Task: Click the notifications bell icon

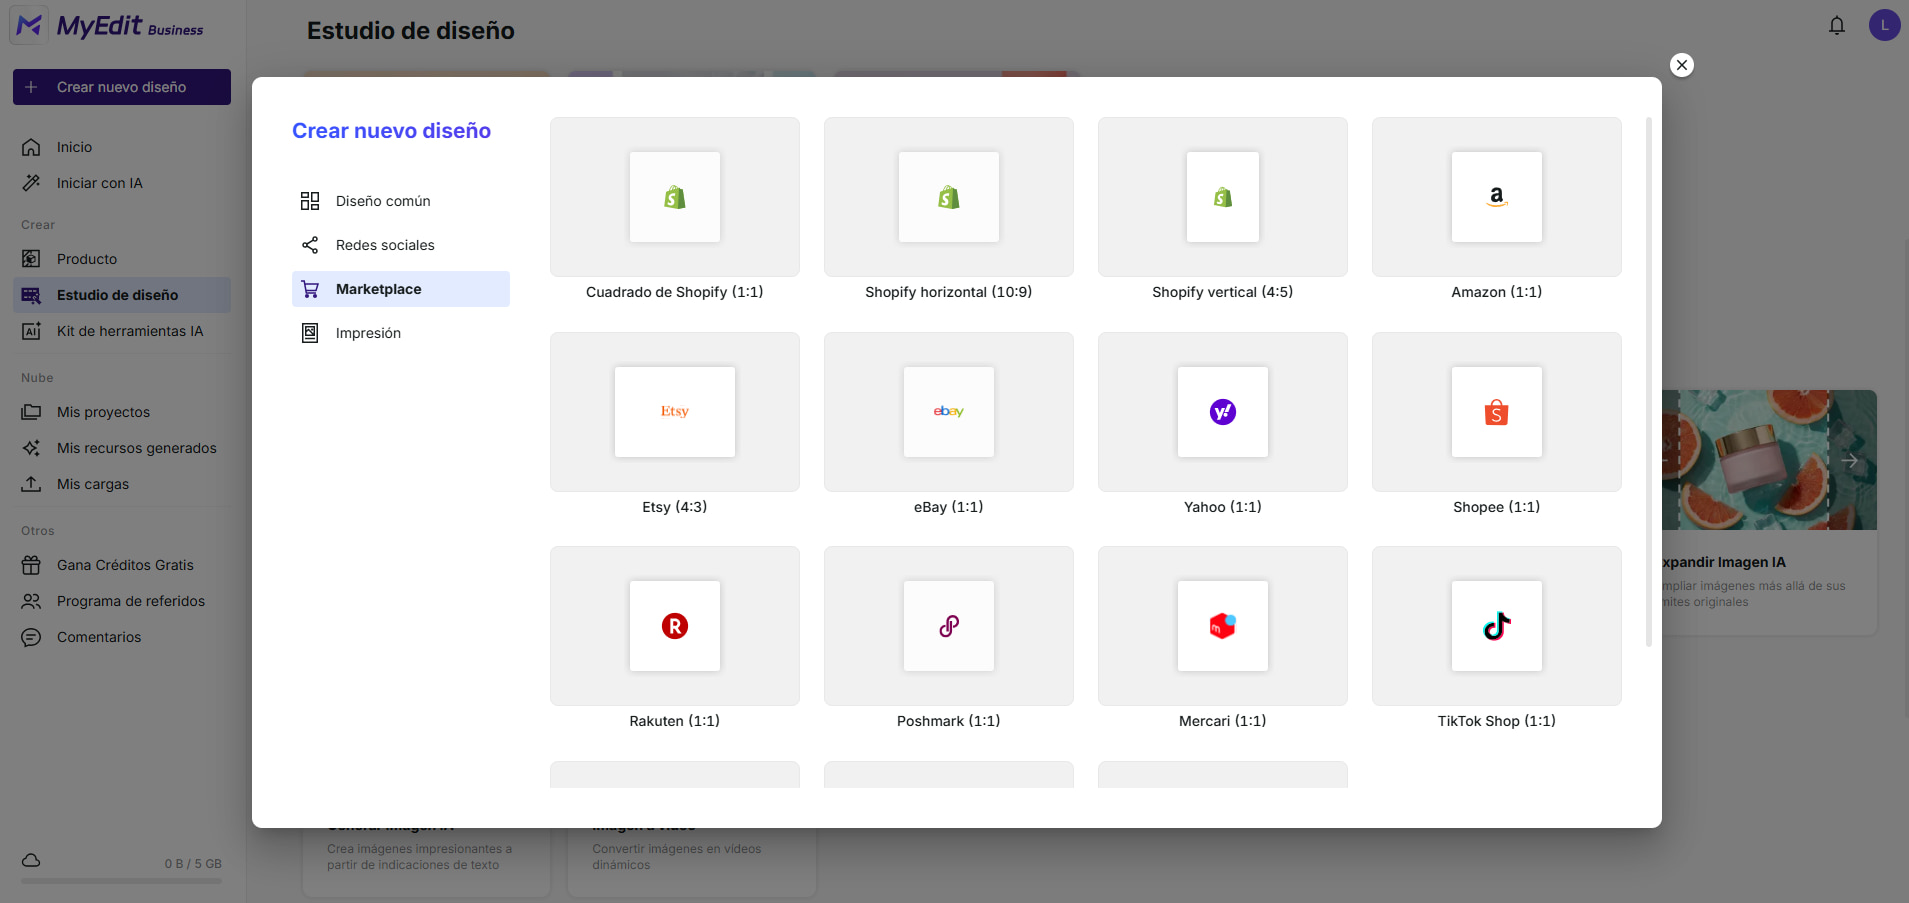Action: [x=1837, y=25]
